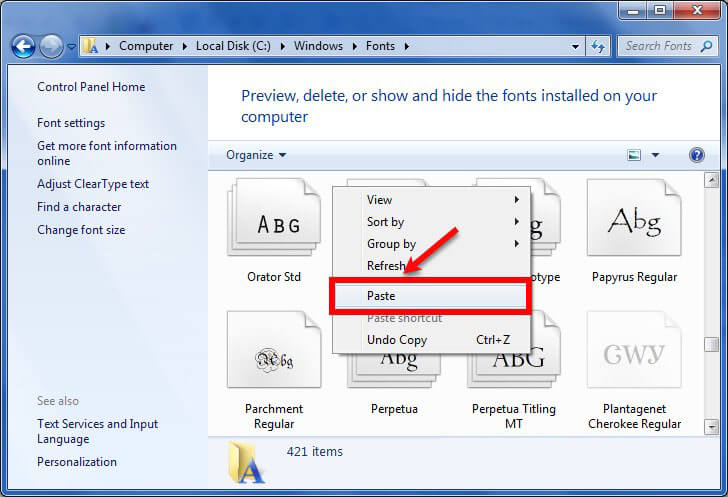
Task: Select the Plantagenet Cherokee Regular font icon
Action: pyautogui.click(x=634, y=349)
